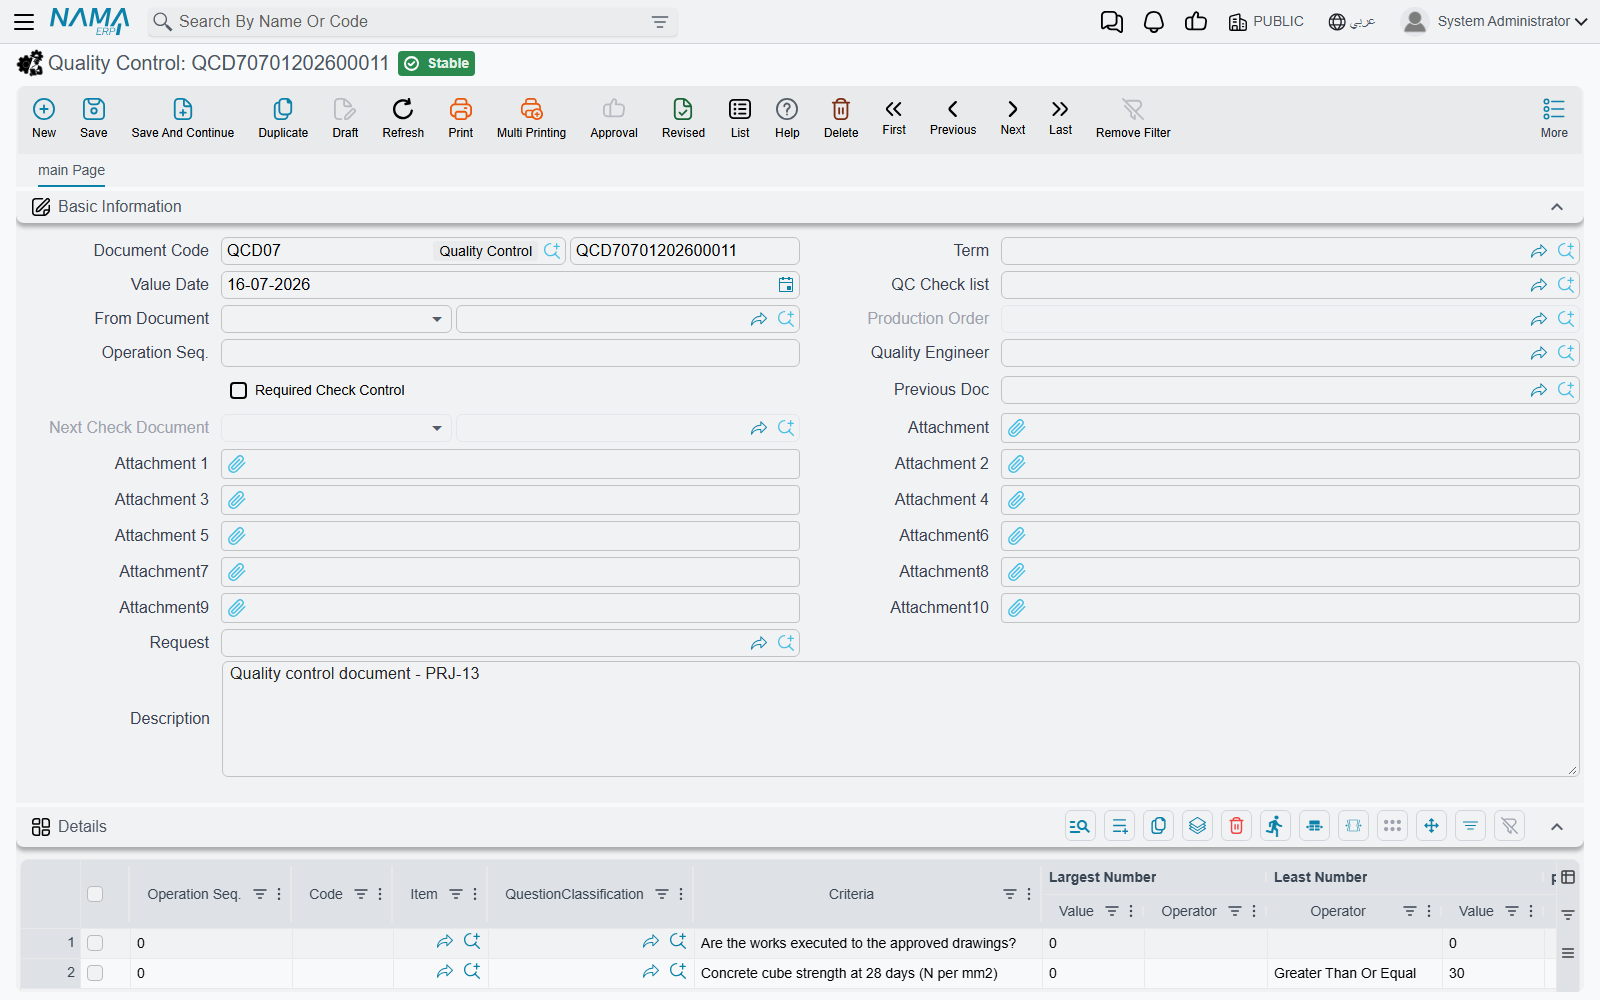Image resolution: width=1600 pixels, height=1000 pixels.
Task: Attach a file to Attachment 4
Action: tap(1017, 500)
